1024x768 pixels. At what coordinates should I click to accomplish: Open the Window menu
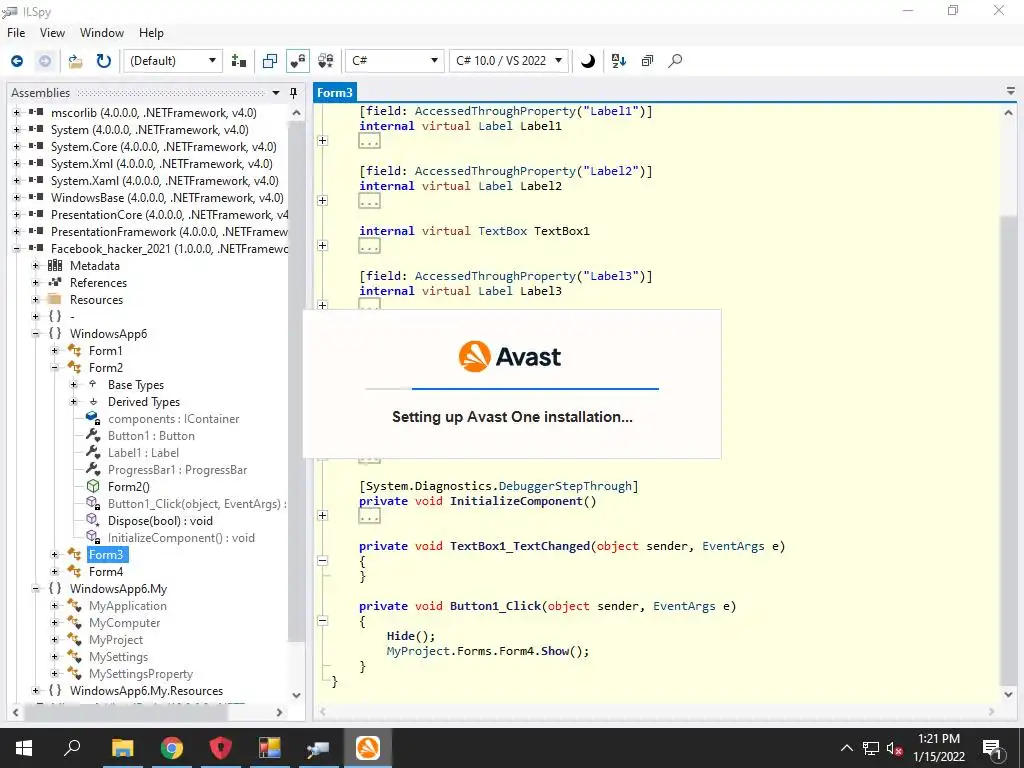point(102,33)
